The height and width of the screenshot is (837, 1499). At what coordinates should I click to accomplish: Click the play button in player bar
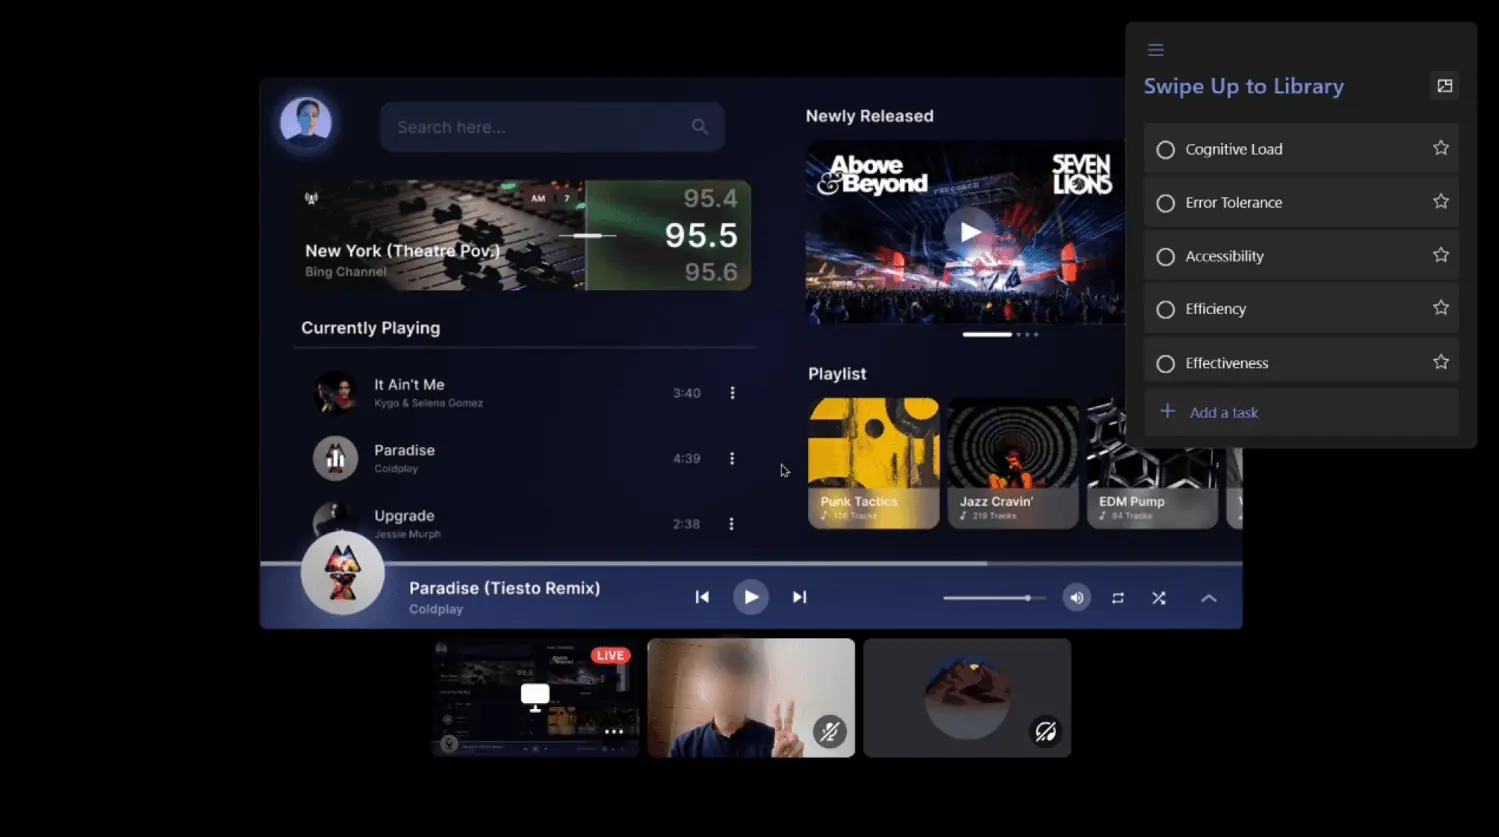[750, 597]
